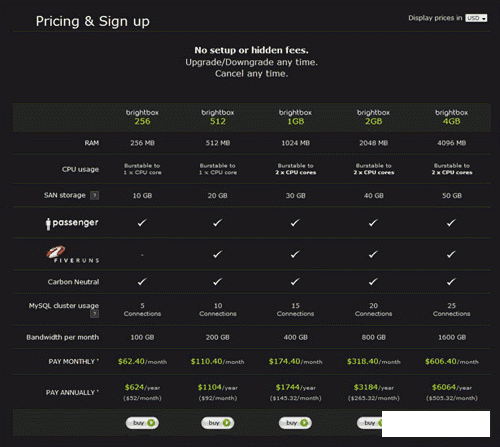Image resolution: width=500 pixels, height=447 pixels.
Task: Click the $62.40/month price
Action: [x=142, y=361]
